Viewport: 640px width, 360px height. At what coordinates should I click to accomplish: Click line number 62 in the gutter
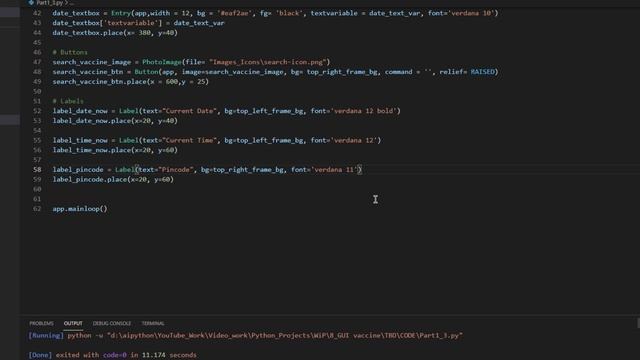tap(37, 209)
